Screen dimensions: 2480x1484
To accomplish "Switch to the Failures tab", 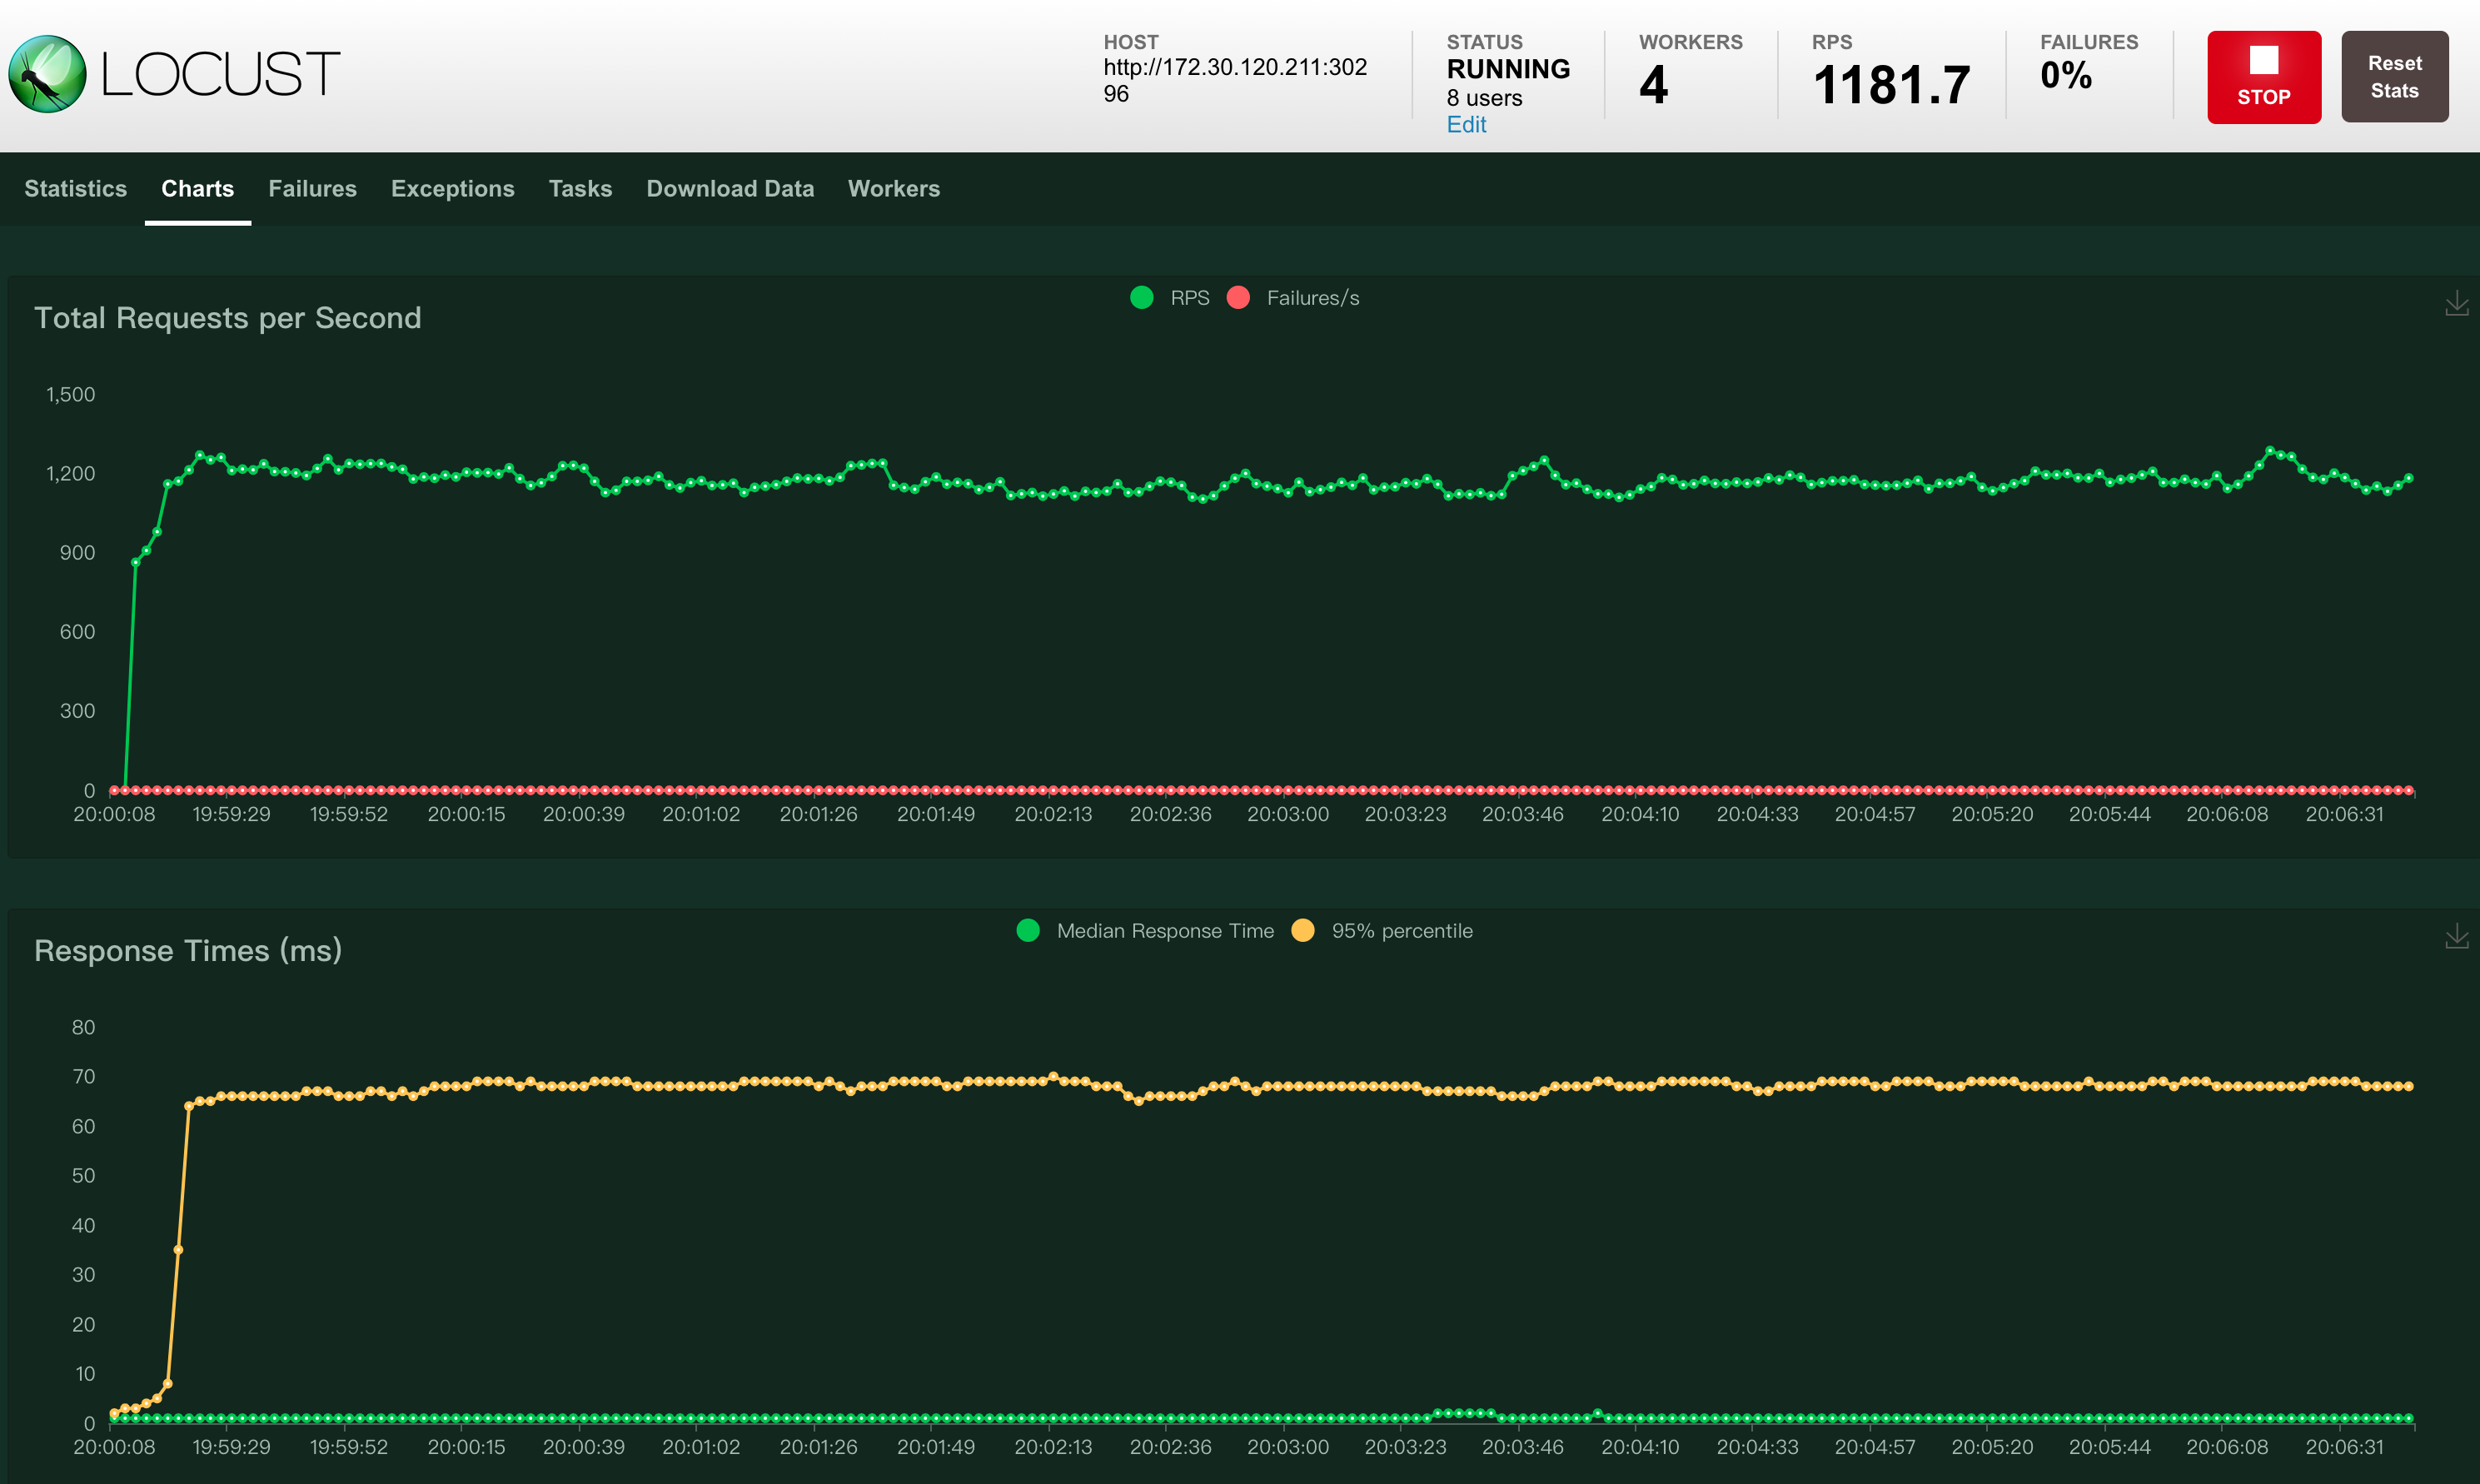I will pyautogui.click(x=312, y=189).
